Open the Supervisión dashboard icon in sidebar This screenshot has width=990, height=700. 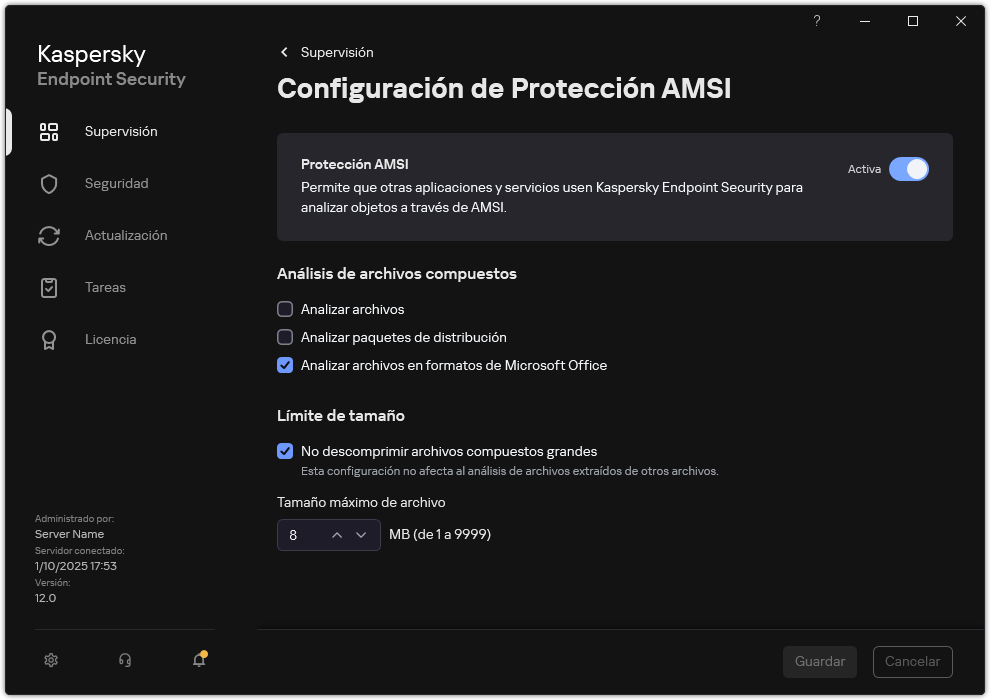coord(49,131)
